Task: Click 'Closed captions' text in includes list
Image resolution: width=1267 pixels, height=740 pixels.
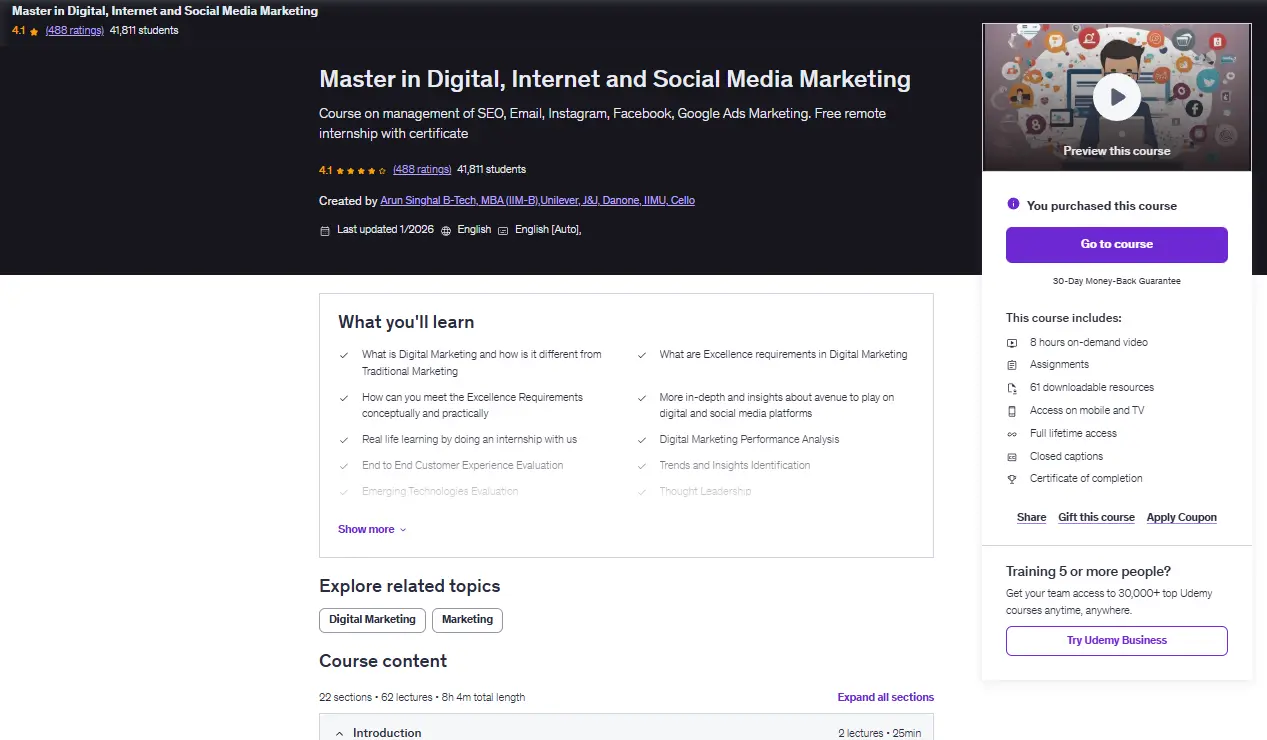Action: pyautogui.click(x=1066, y=456)
